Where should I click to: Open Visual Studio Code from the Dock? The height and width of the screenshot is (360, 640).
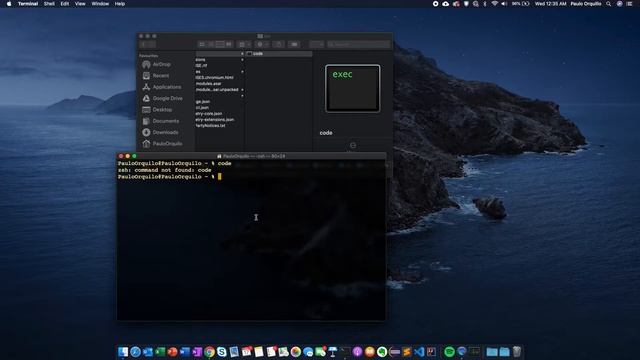pyautogui.click(x=419, y=352)
